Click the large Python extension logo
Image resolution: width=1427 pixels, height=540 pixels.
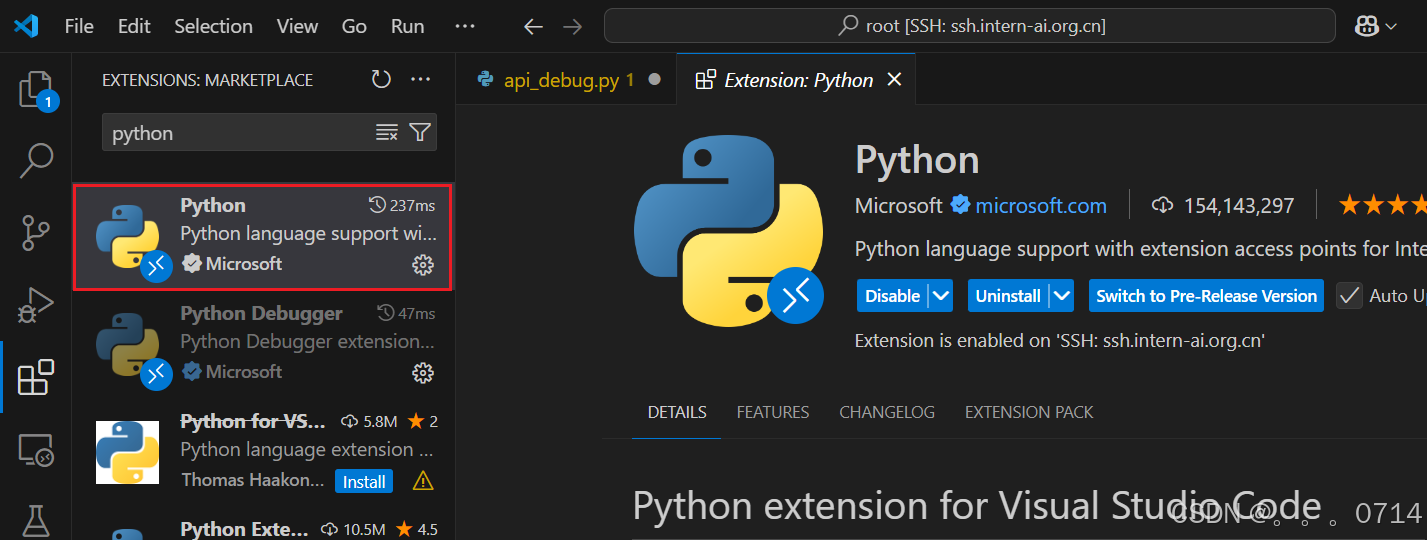pyautogui.click(x=728, y=231)
